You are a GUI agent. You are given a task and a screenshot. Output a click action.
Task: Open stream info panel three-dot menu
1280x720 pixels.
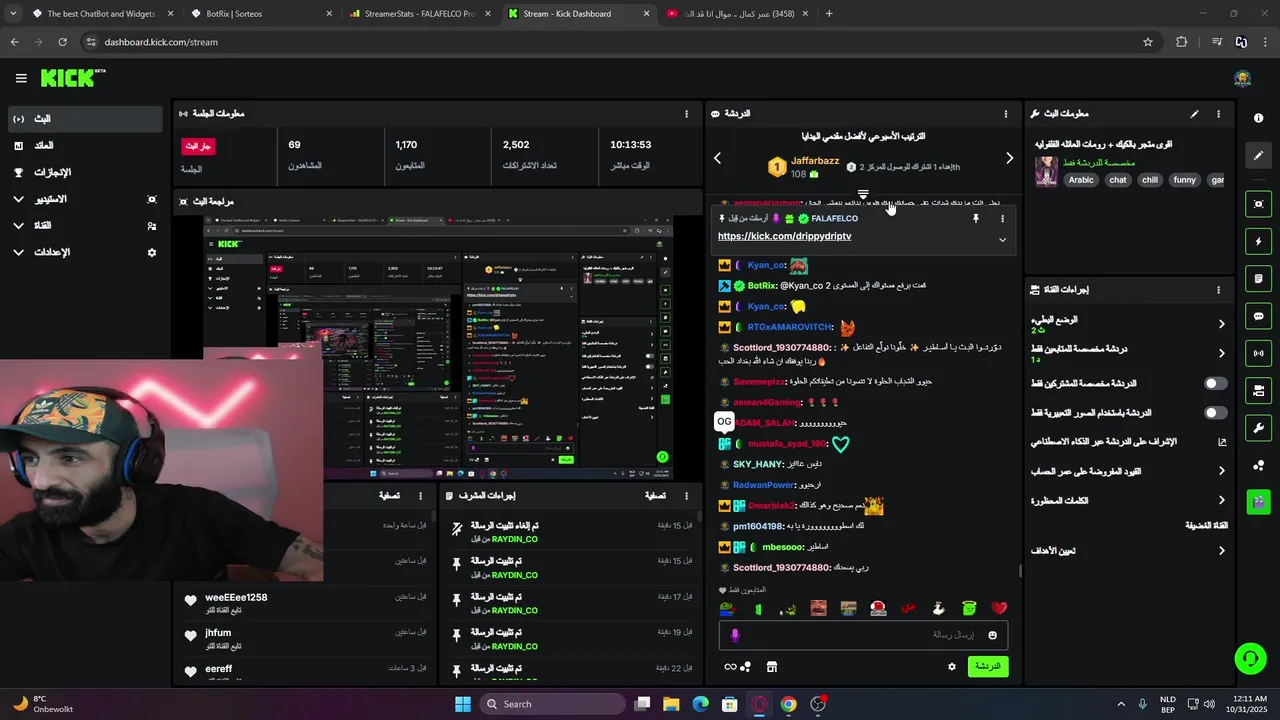(1218, 114)
